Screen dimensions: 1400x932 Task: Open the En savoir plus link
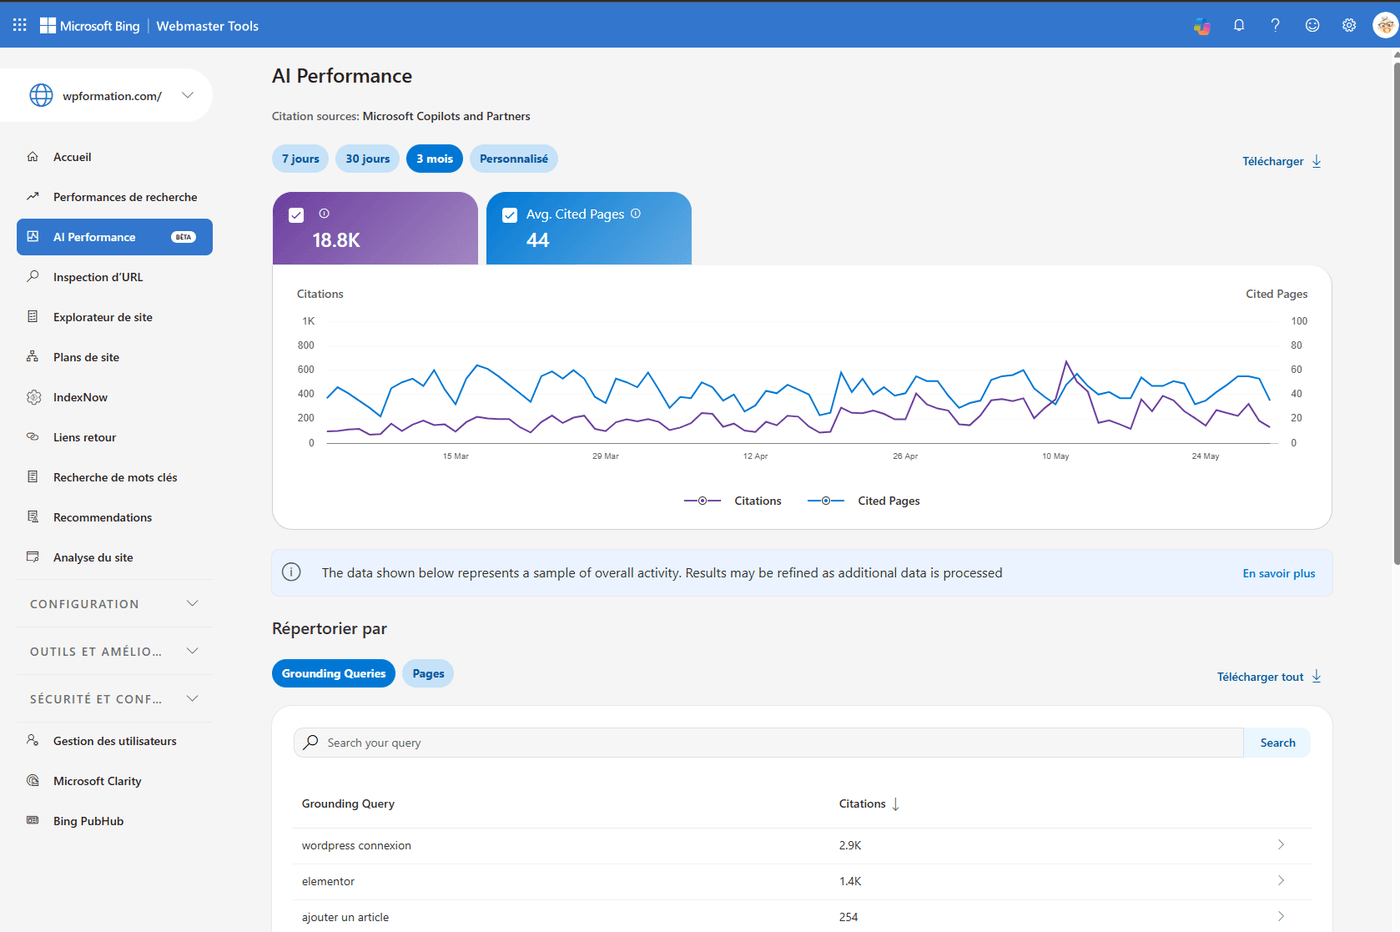tap(1279, 573)
